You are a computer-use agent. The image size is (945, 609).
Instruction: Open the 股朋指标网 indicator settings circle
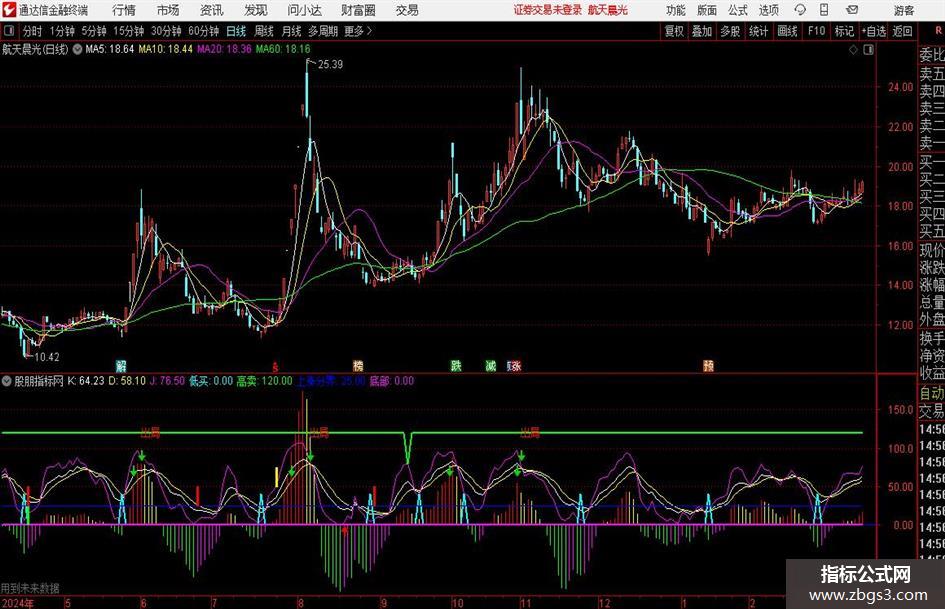(x=7, y=380)
